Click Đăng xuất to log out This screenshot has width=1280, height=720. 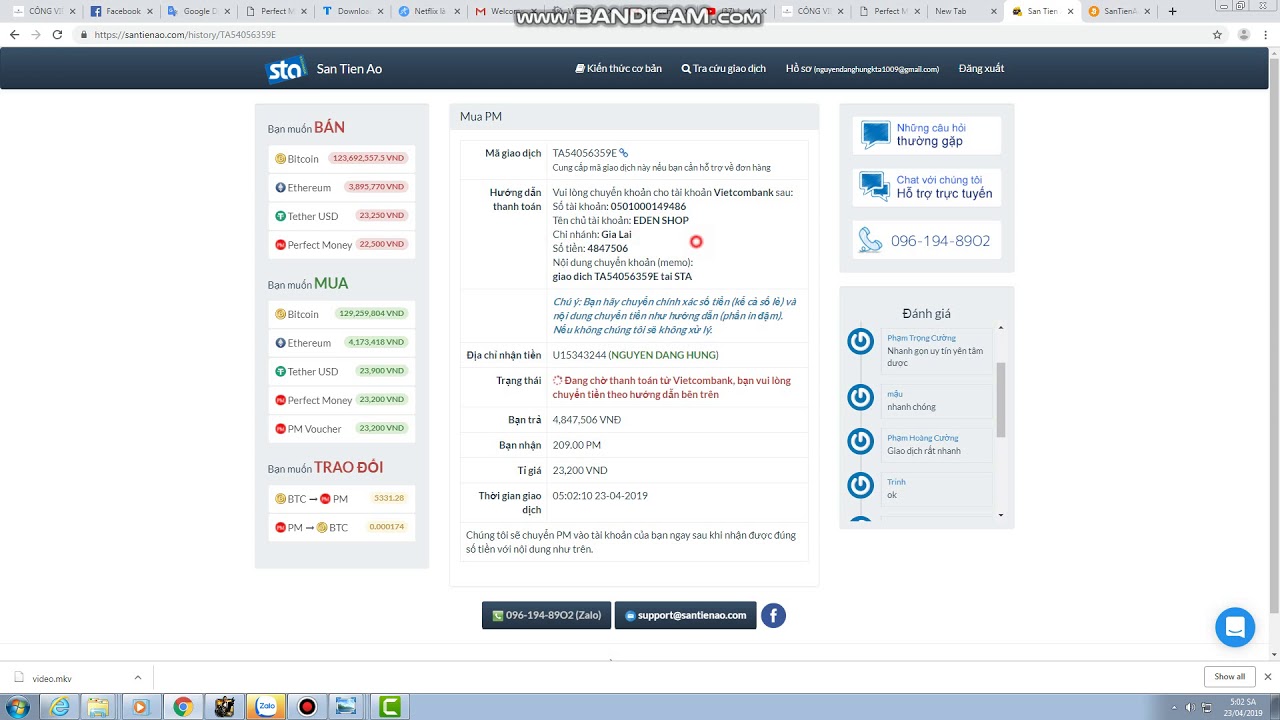tap(981, 69)
